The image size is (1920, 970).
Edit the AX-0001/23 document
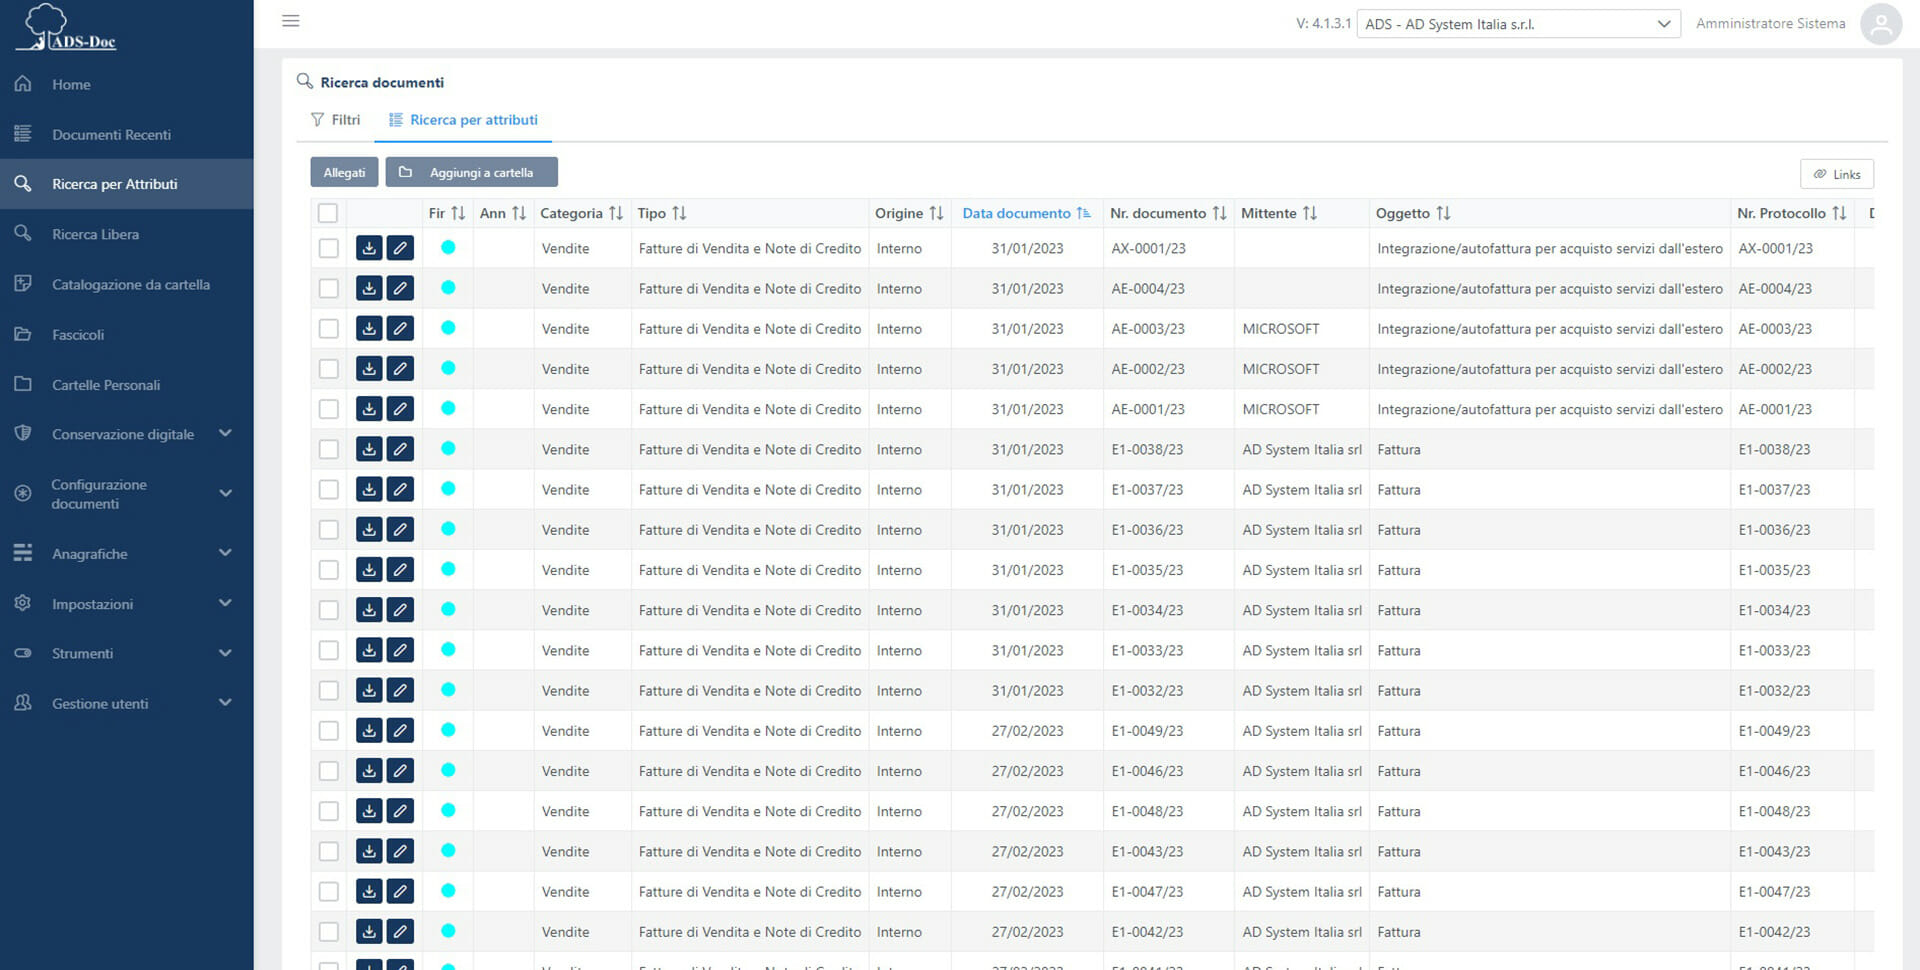coord(400,248)
